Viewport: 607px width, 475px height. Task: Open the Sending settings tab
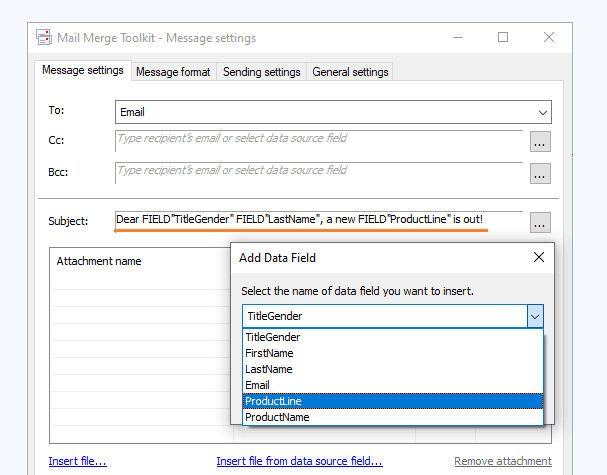[x=261, y=72]
